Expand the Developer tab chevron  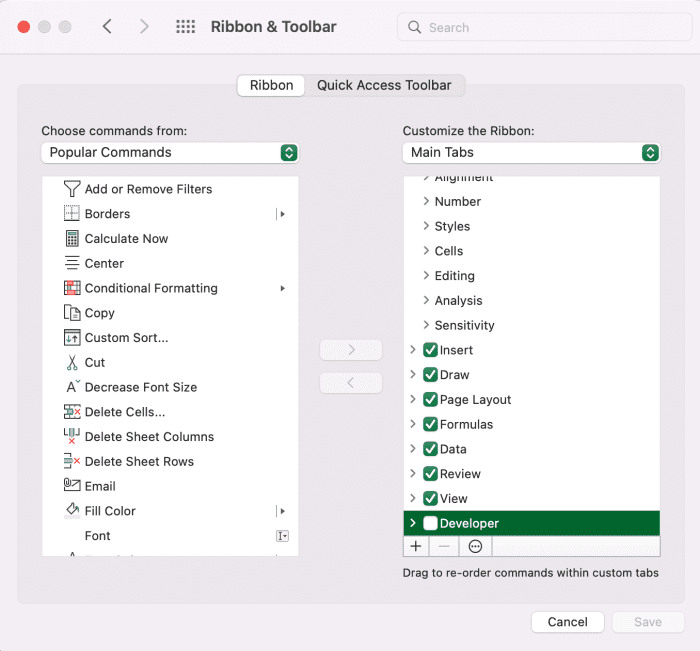click(x=413, y=523)
